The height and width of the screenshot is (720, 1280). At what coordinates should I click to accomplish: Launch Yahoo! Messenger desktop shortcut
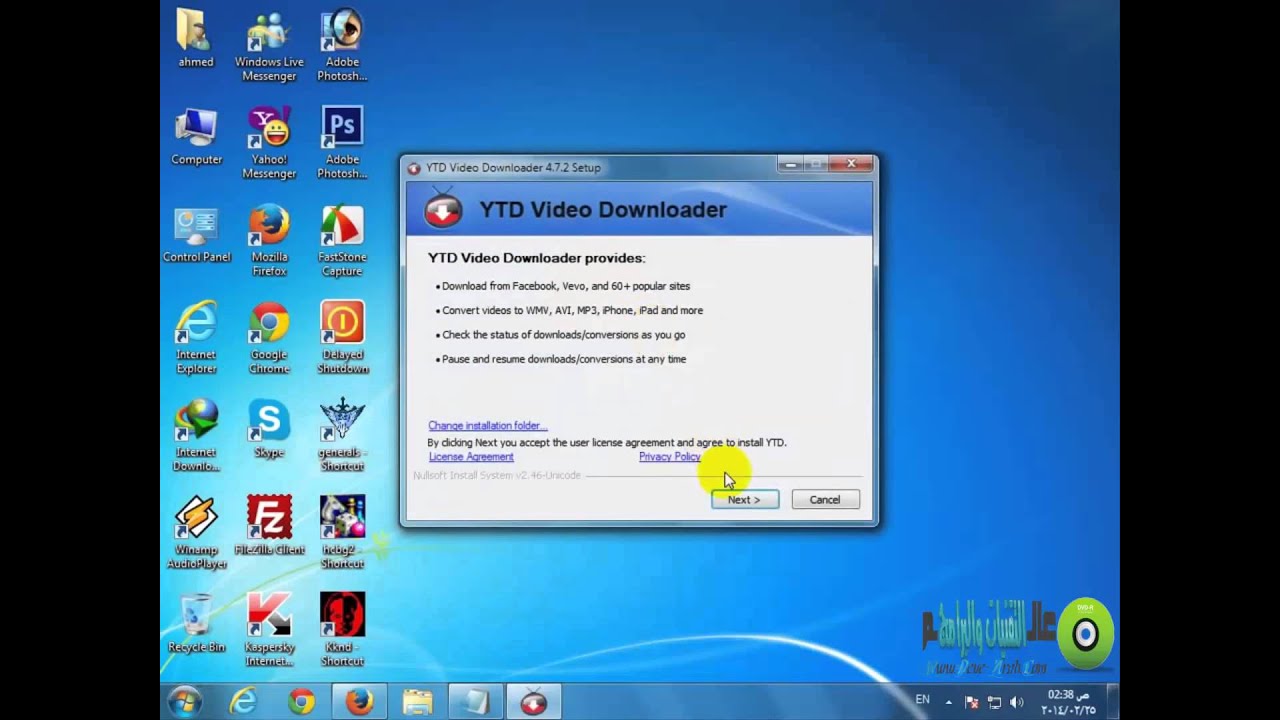click(x=269, y=143)
